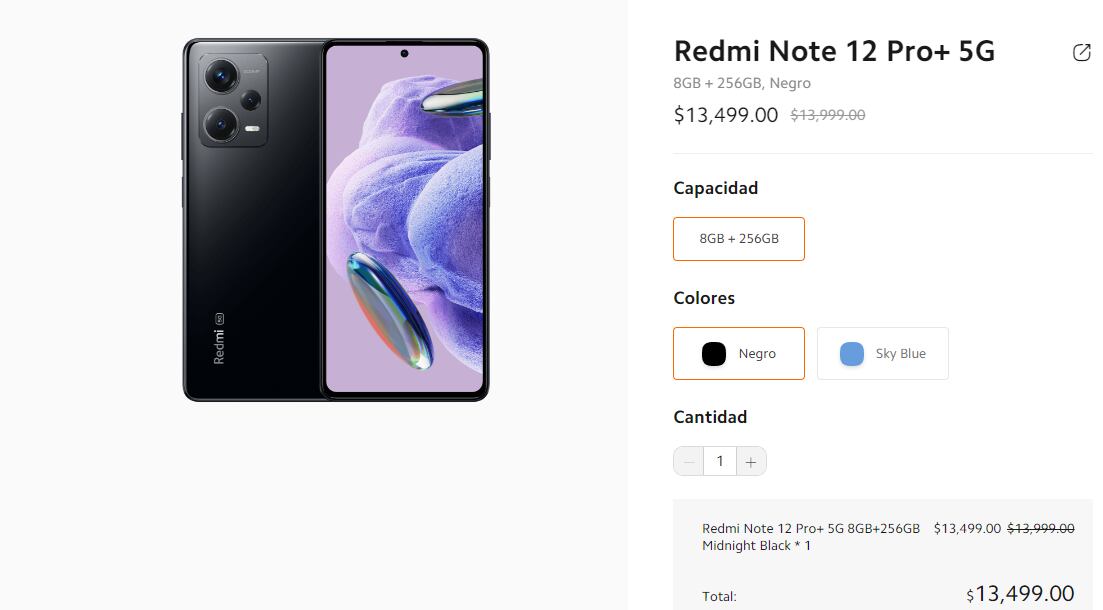
Task: Click the plus icon to increase quantity
Action: point(751,461)
